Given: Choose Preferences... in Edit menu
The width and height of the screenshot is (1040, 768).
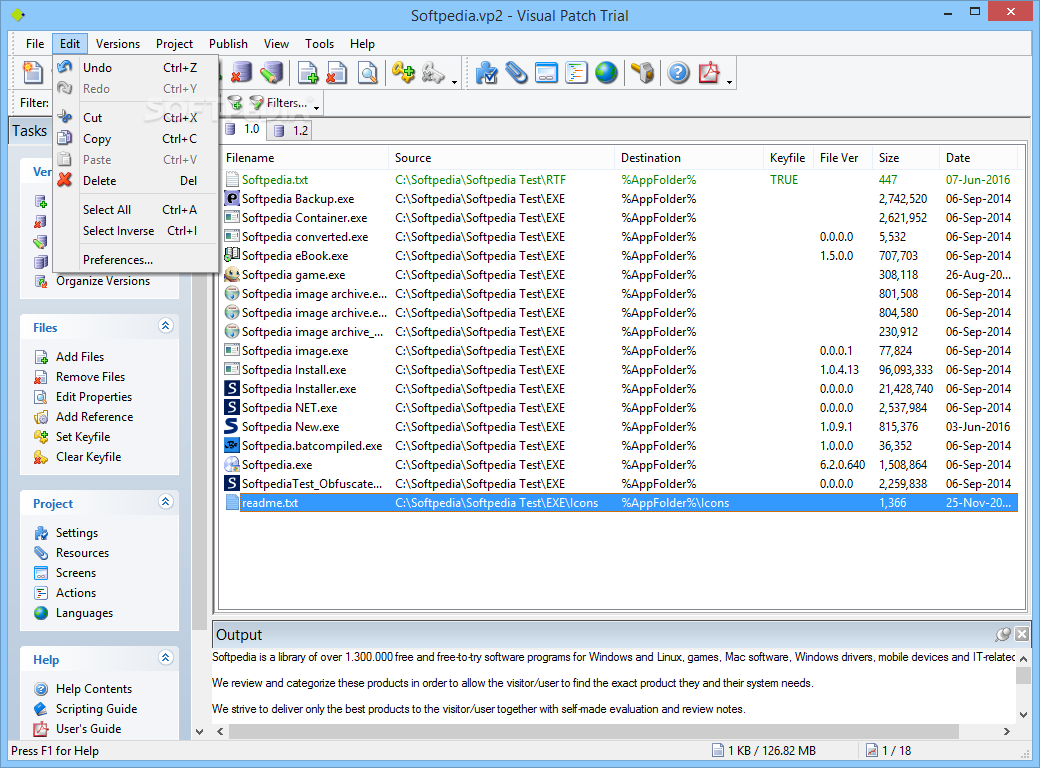Looking at the screenshot, I should tap(138, 260).
